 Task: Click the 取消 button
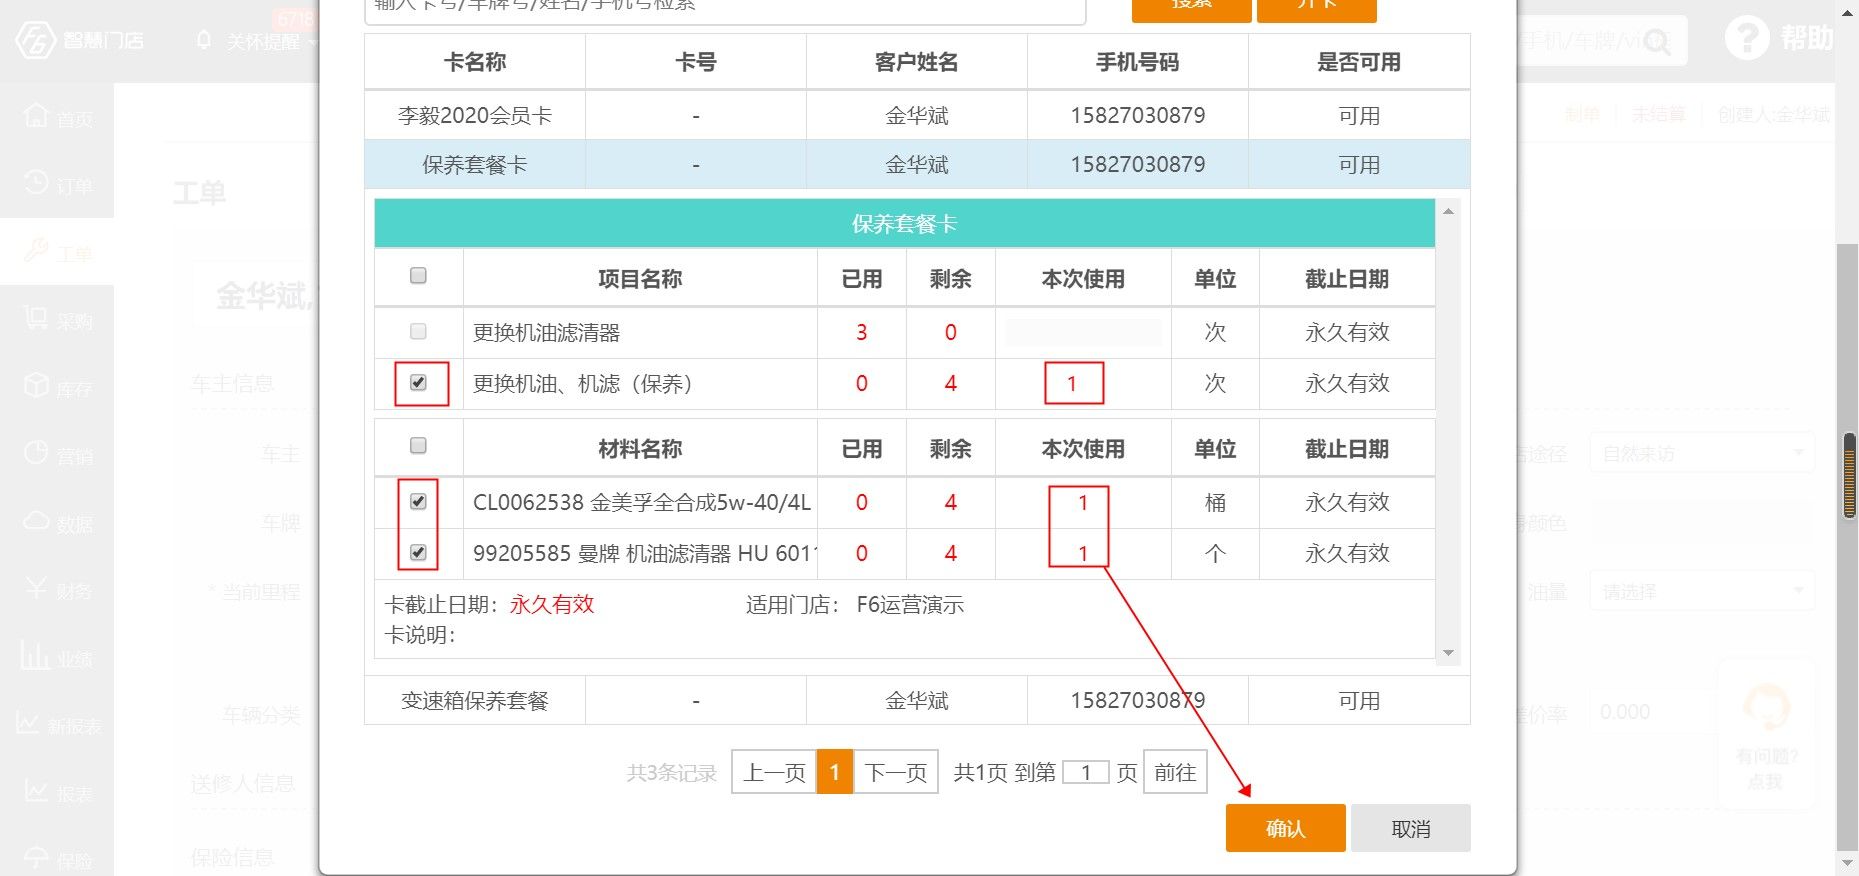click(1410, 828)
